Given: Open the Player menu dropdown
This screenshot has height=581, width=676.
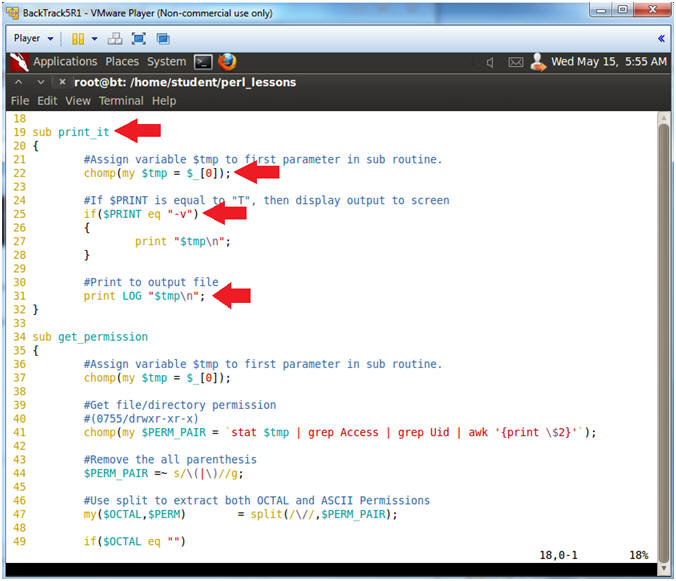Looking at the screenshot, I should pos(33,38).
